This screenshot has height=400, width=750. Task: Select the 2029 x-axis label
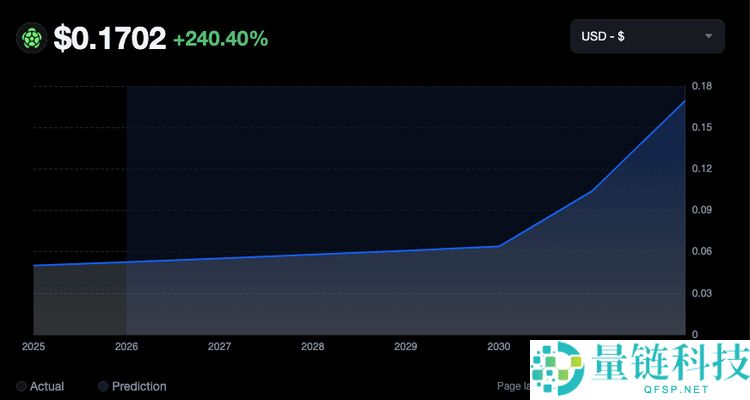pyautogui.click(x=405, y=346)
